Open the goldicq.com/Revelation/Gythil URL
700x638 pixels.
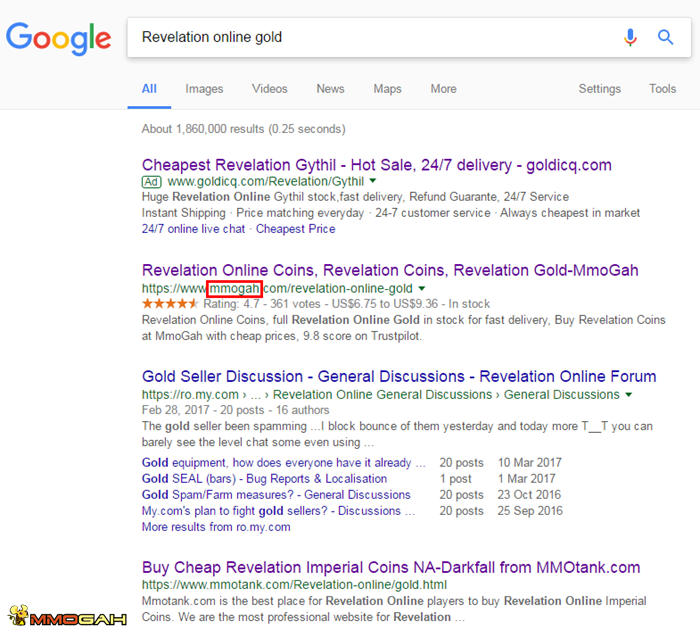265,182
